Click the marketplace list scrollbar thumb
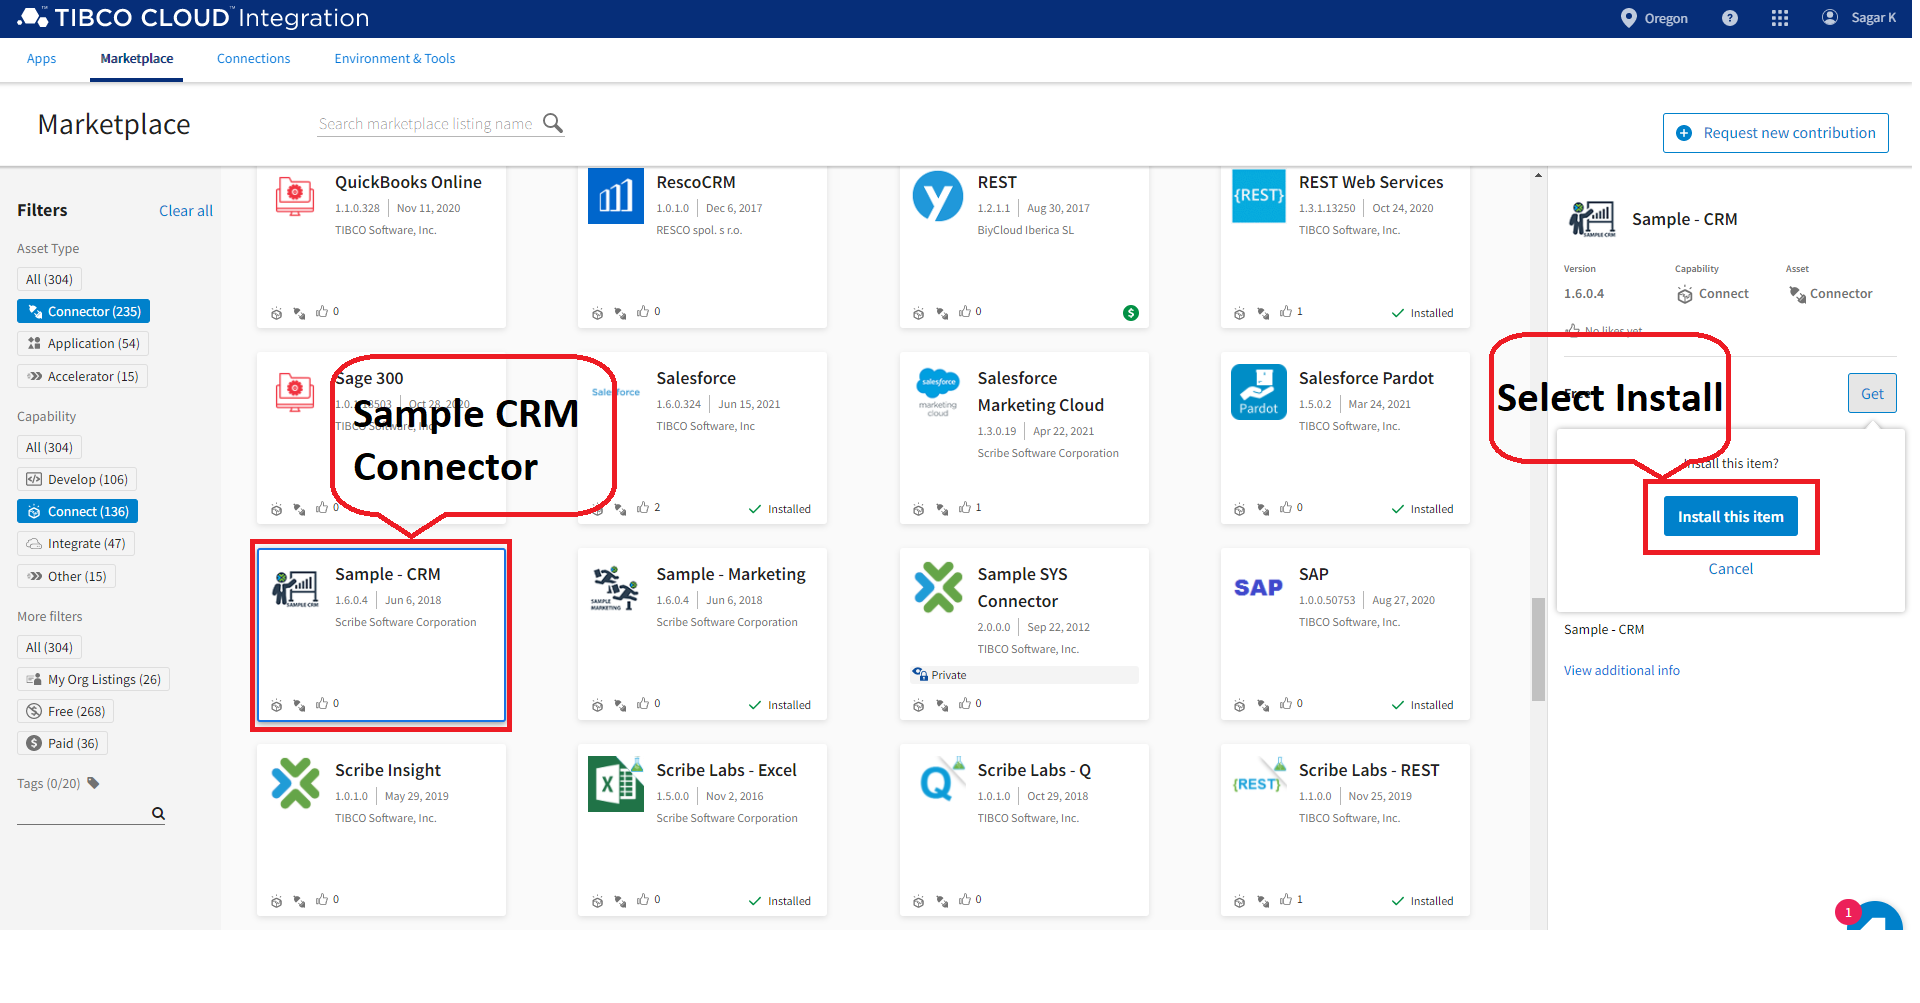 (x=1538, y=649)
